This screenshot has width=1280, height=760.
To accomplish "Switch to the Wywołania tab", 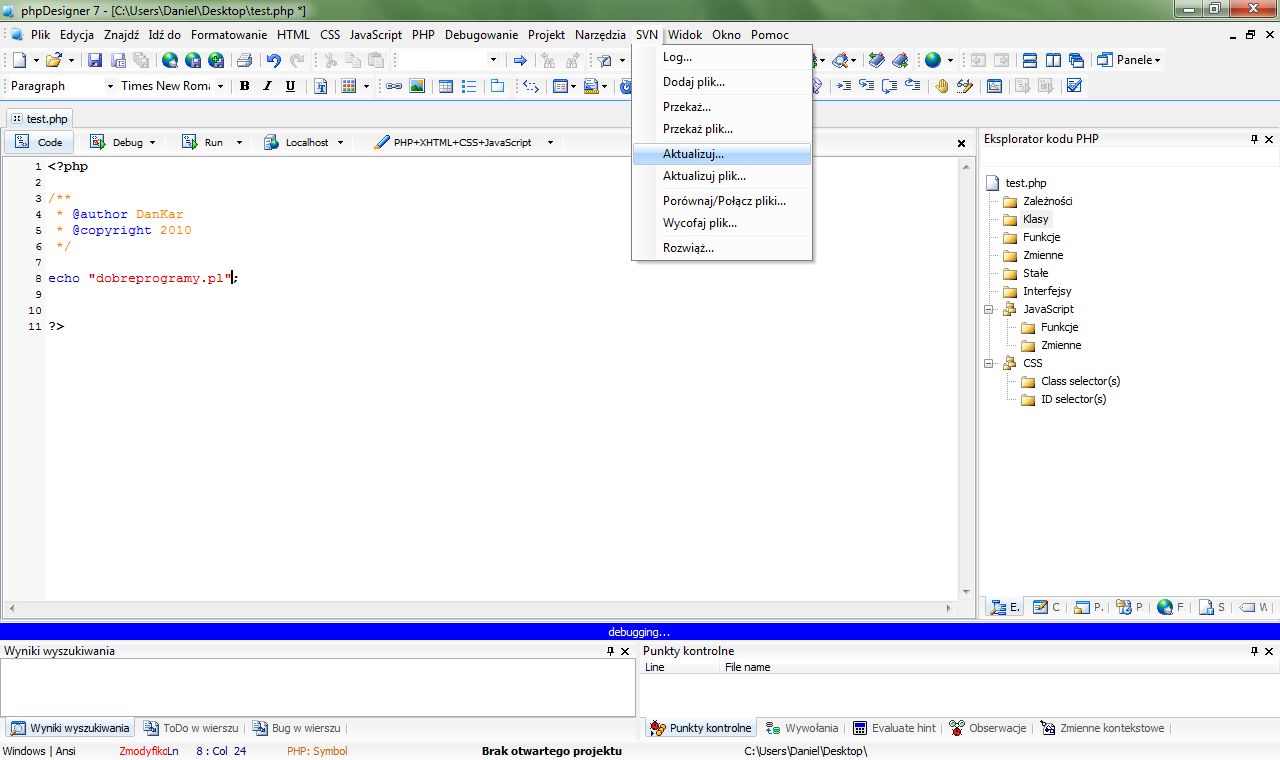I will tap(803, 728).
